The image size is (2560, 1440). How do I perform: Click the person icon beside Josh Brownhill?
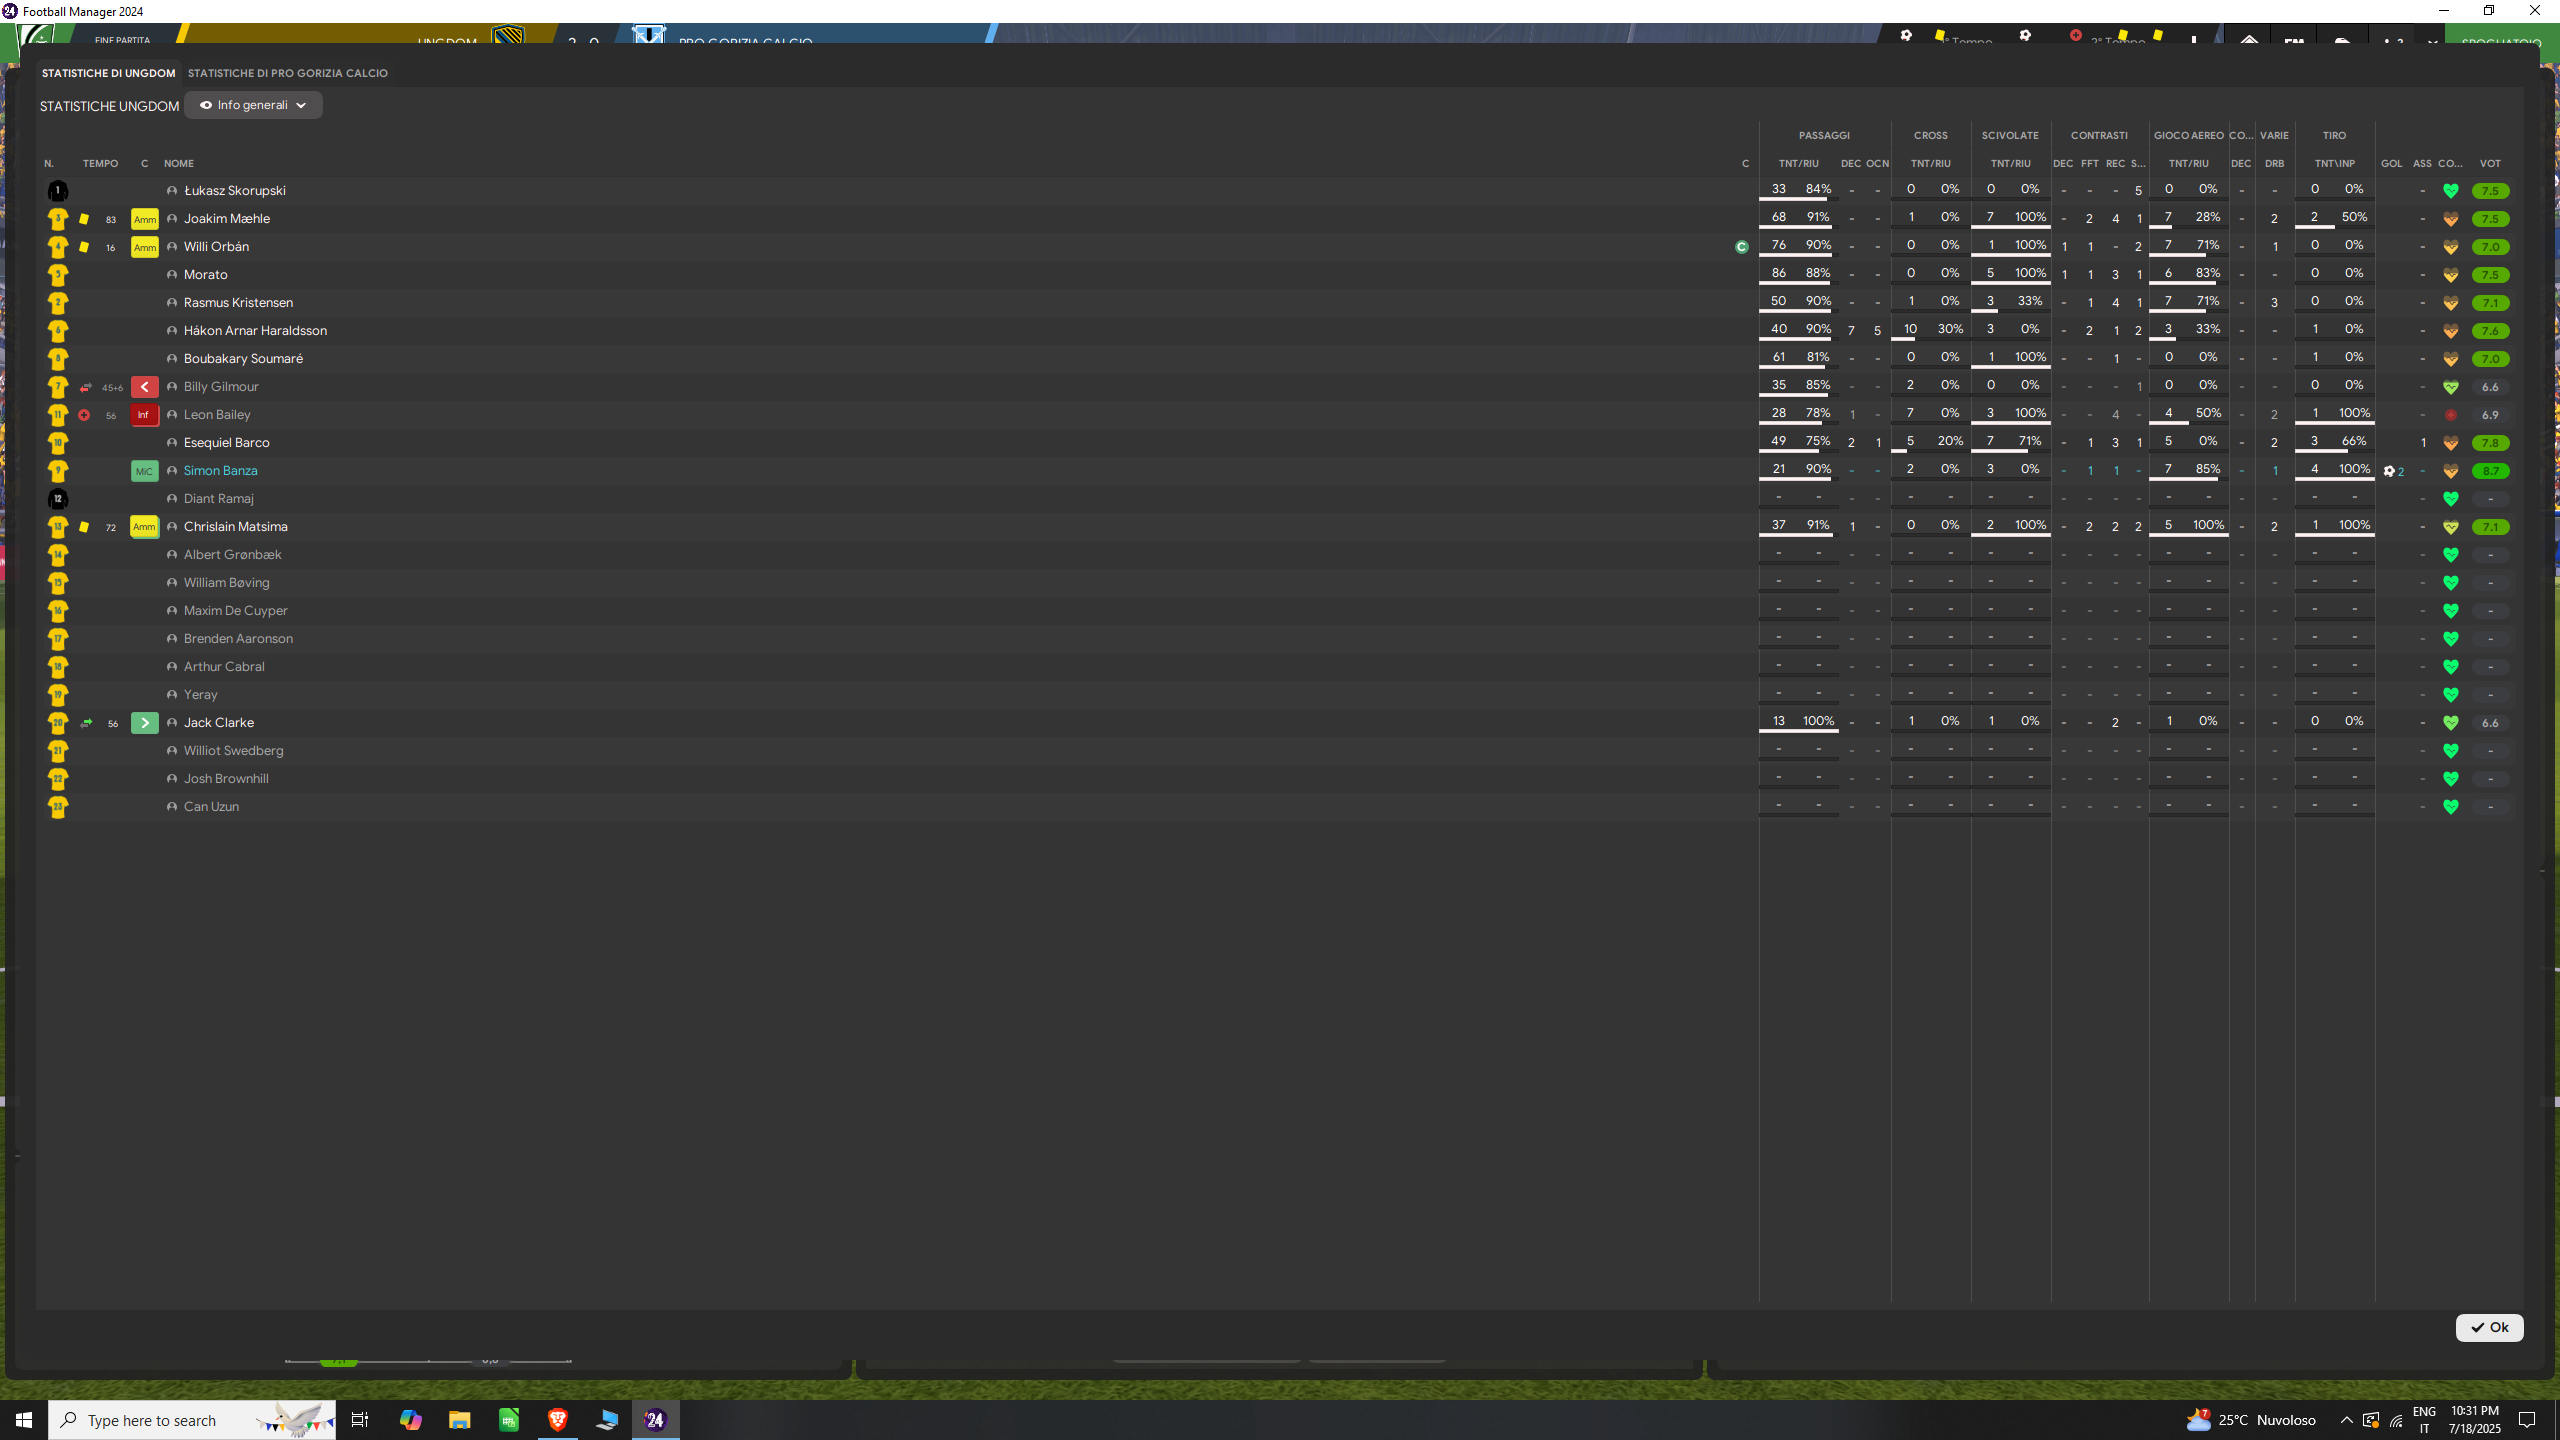pos(172,779)
